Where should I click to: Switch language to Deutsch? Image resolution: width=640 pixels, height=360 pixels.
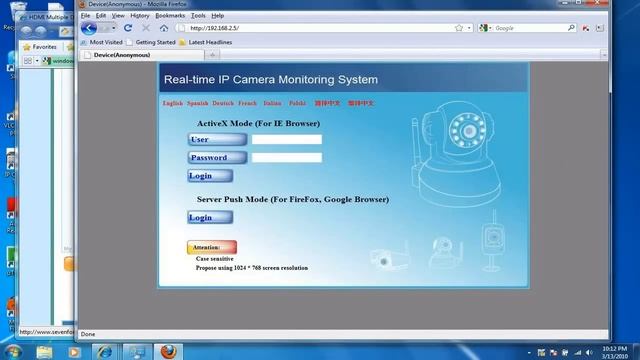tap(223, 103)
